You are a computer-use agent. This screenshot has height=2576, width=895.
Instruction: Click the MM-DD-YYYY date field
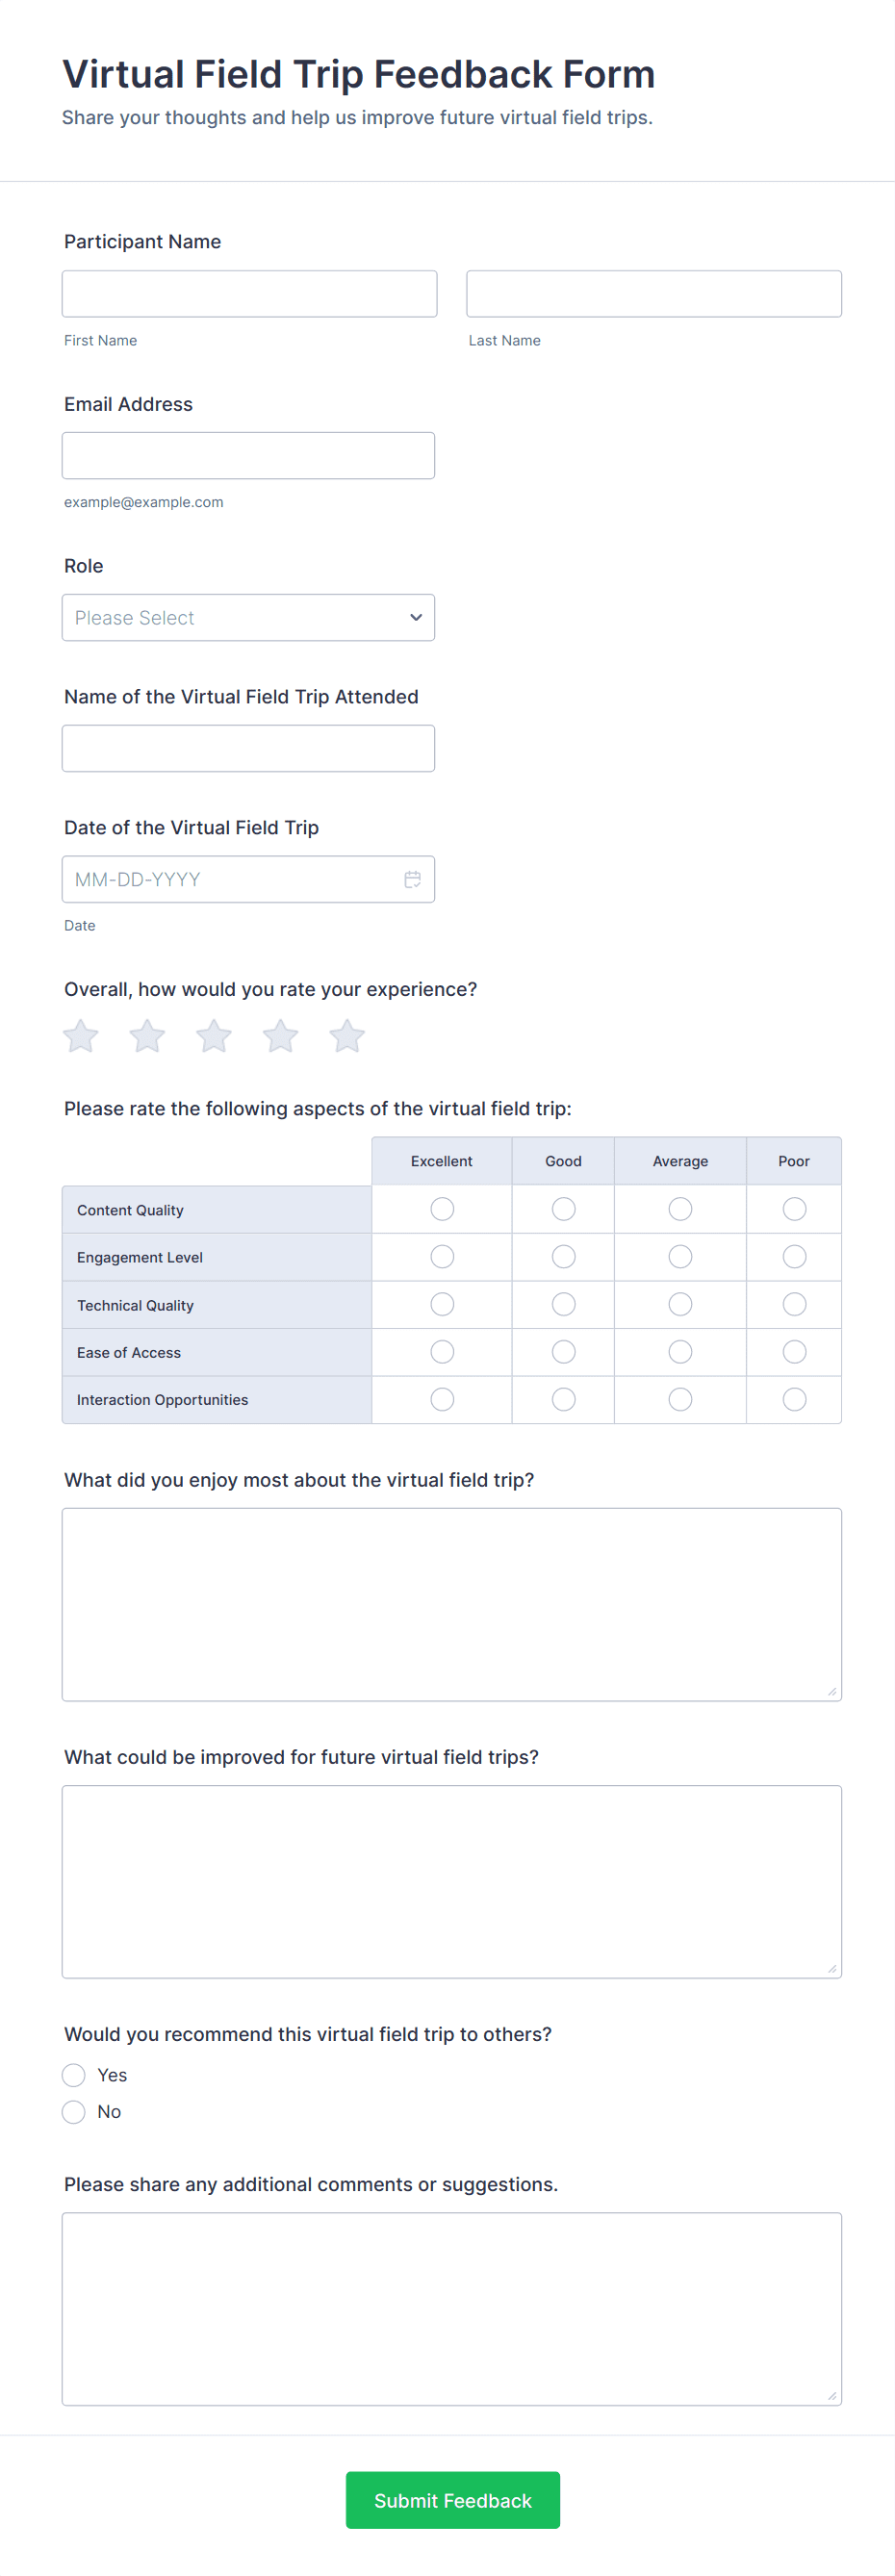230,879
